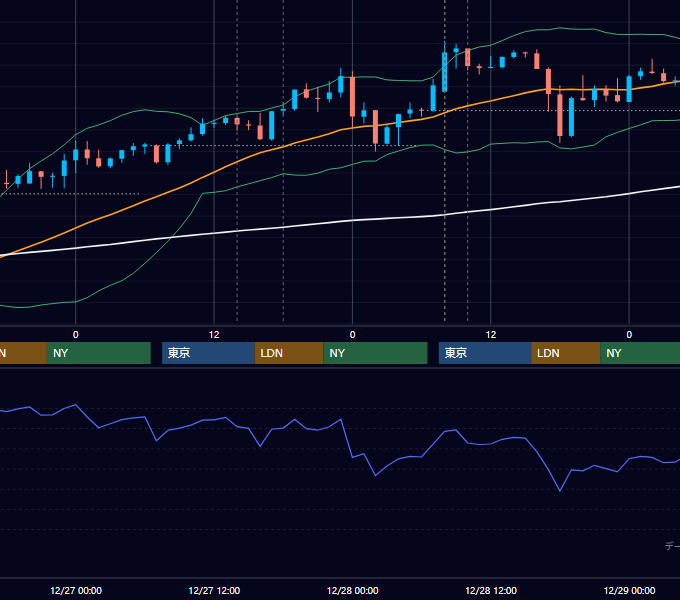Click the 12/27 00:00 time axis label
This screenshot has height=600, width=680.
coord(76,590)
